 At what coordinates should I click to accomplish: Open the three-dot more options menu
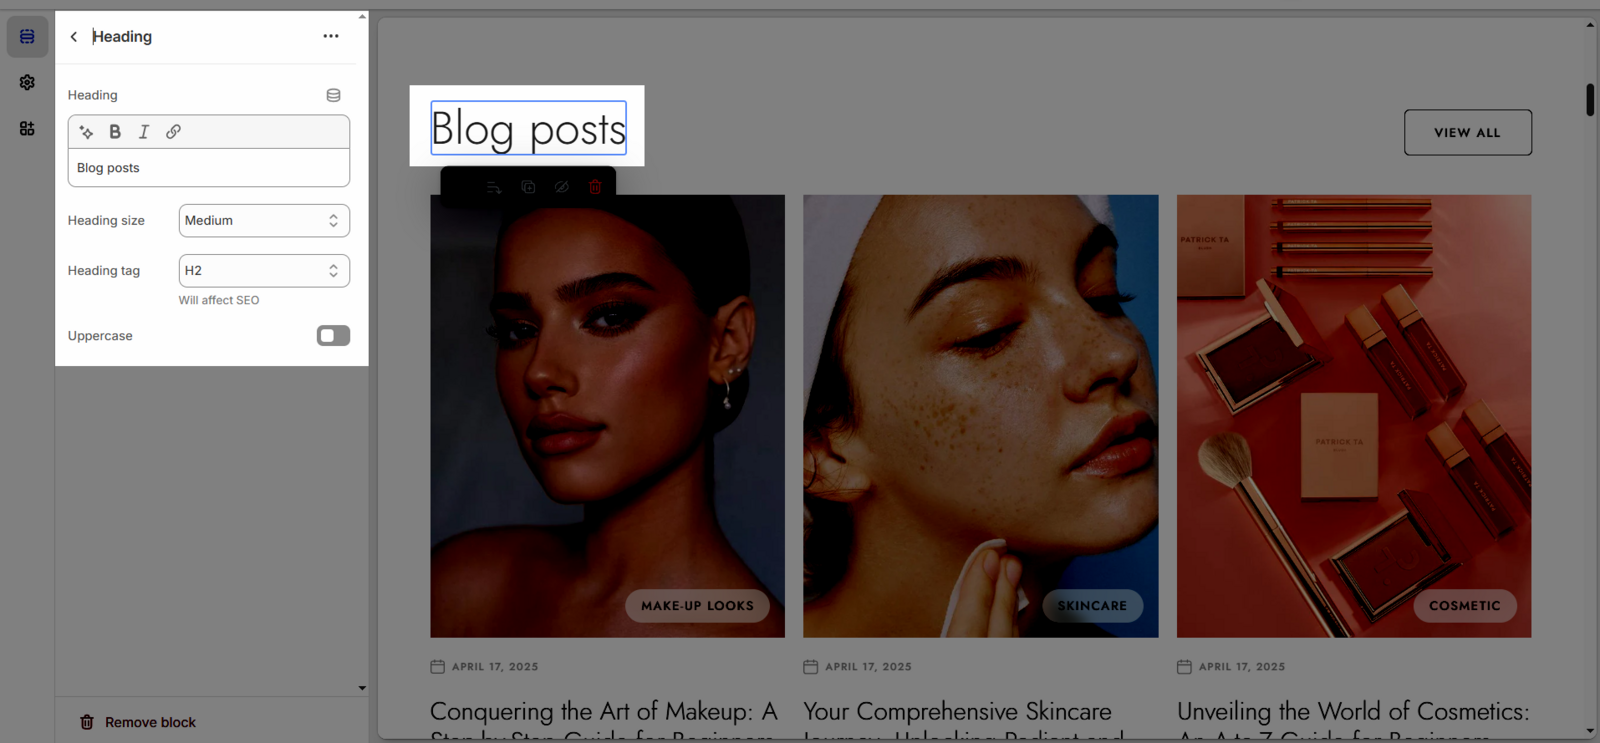tap(331, 36)
